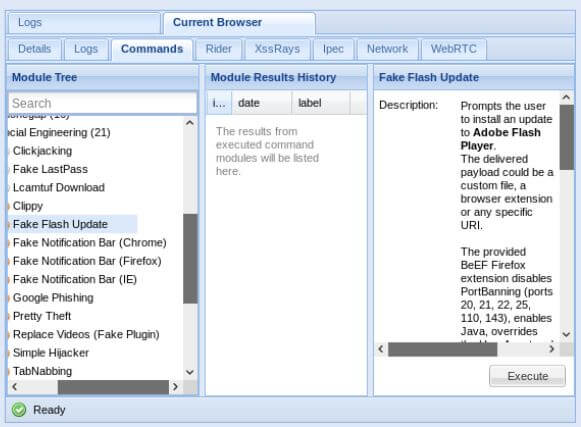Open the XssRays tab
The height and width of the screenshot is (427, 581).
277,49
